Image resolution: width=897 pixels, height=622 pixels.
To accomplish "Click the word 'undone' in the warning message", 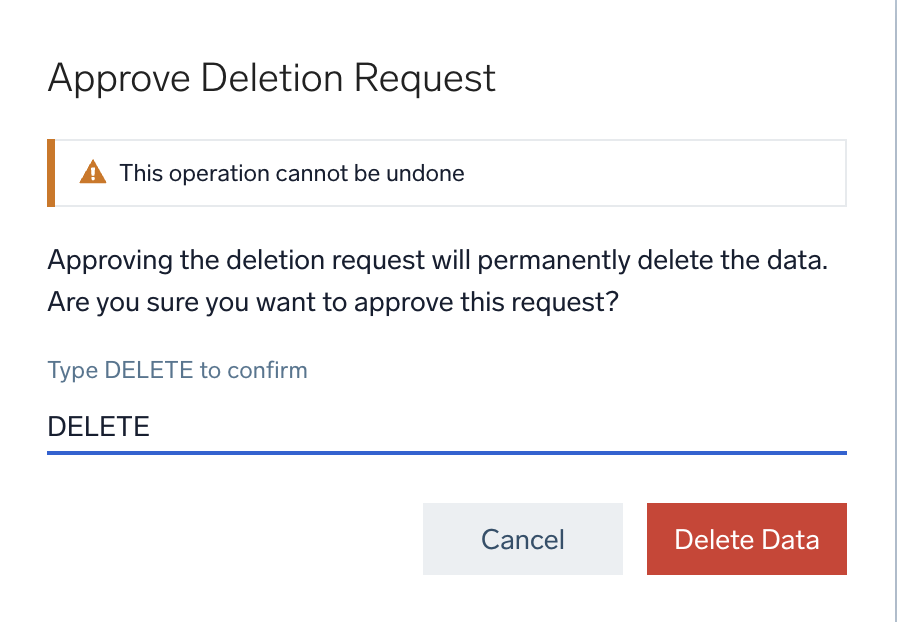I will pyautogui.click(x=430, y=173).
